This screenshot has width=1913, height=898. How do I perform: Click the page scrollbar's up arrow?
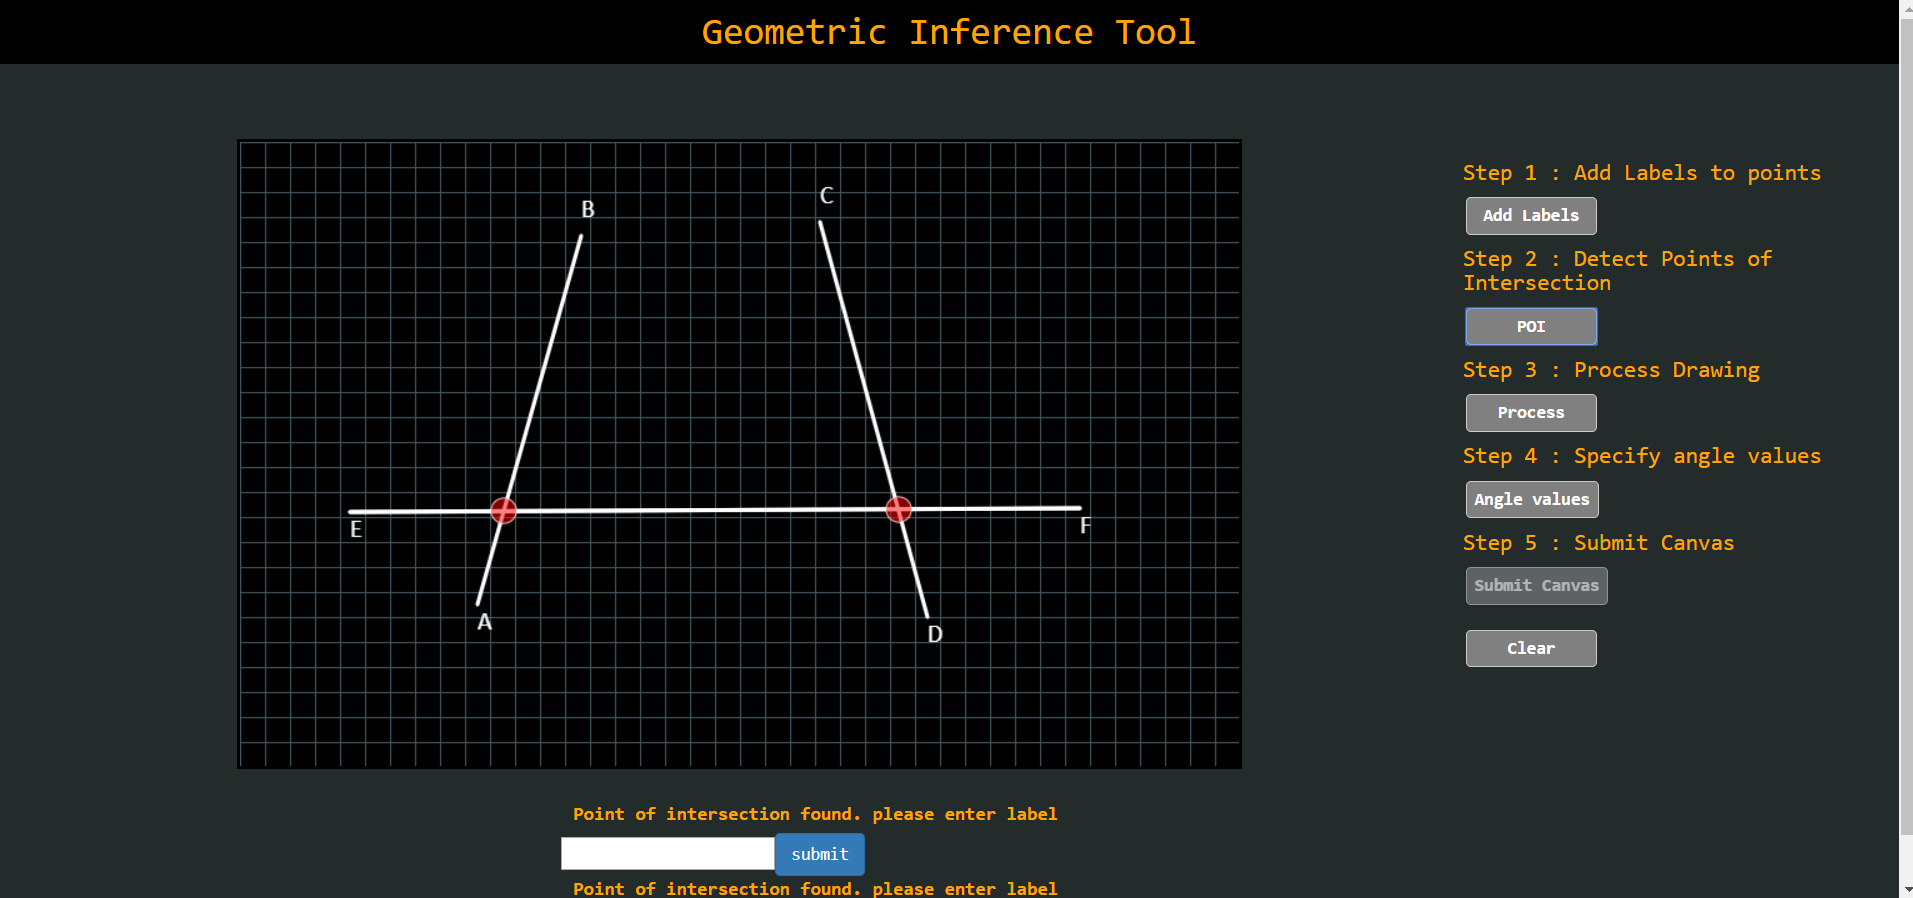pos(1906,8)
